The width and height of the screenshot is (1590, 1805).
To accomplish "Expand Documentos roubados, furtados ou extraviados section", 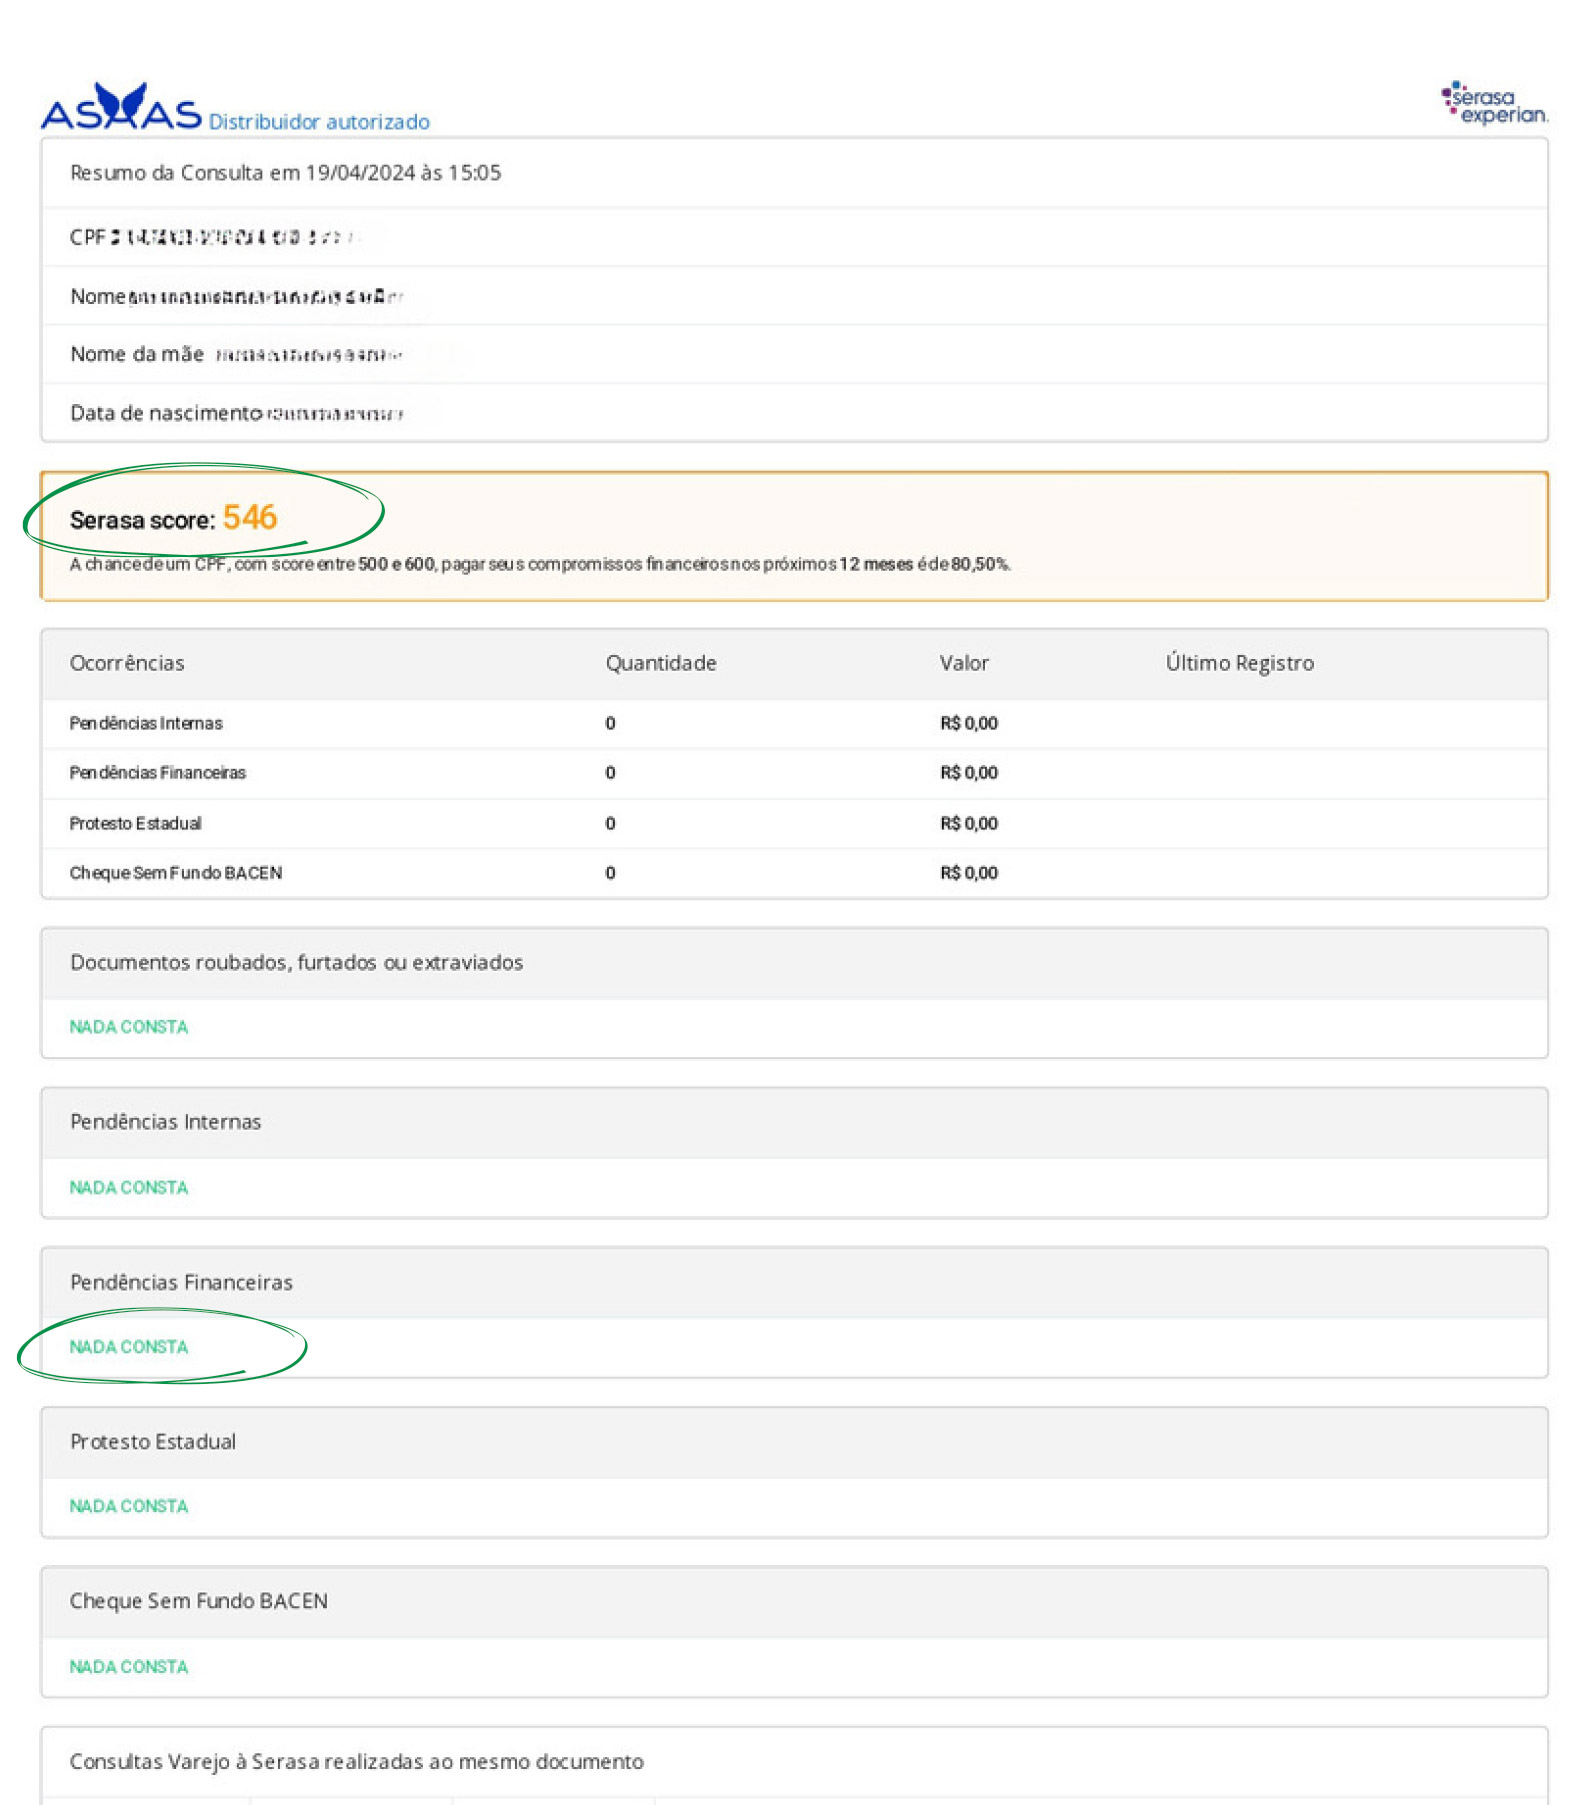I will click(x=296, y=962).
